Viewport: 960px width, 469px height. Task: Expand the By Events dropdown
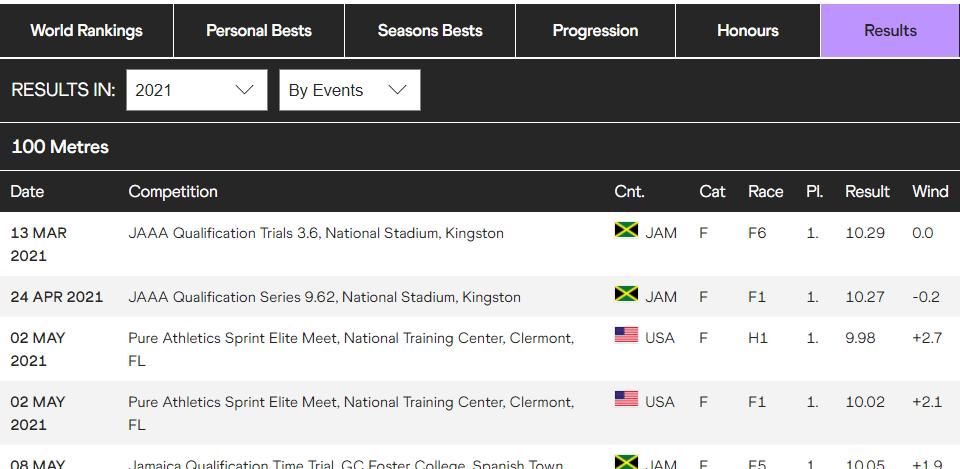(350, 90)
